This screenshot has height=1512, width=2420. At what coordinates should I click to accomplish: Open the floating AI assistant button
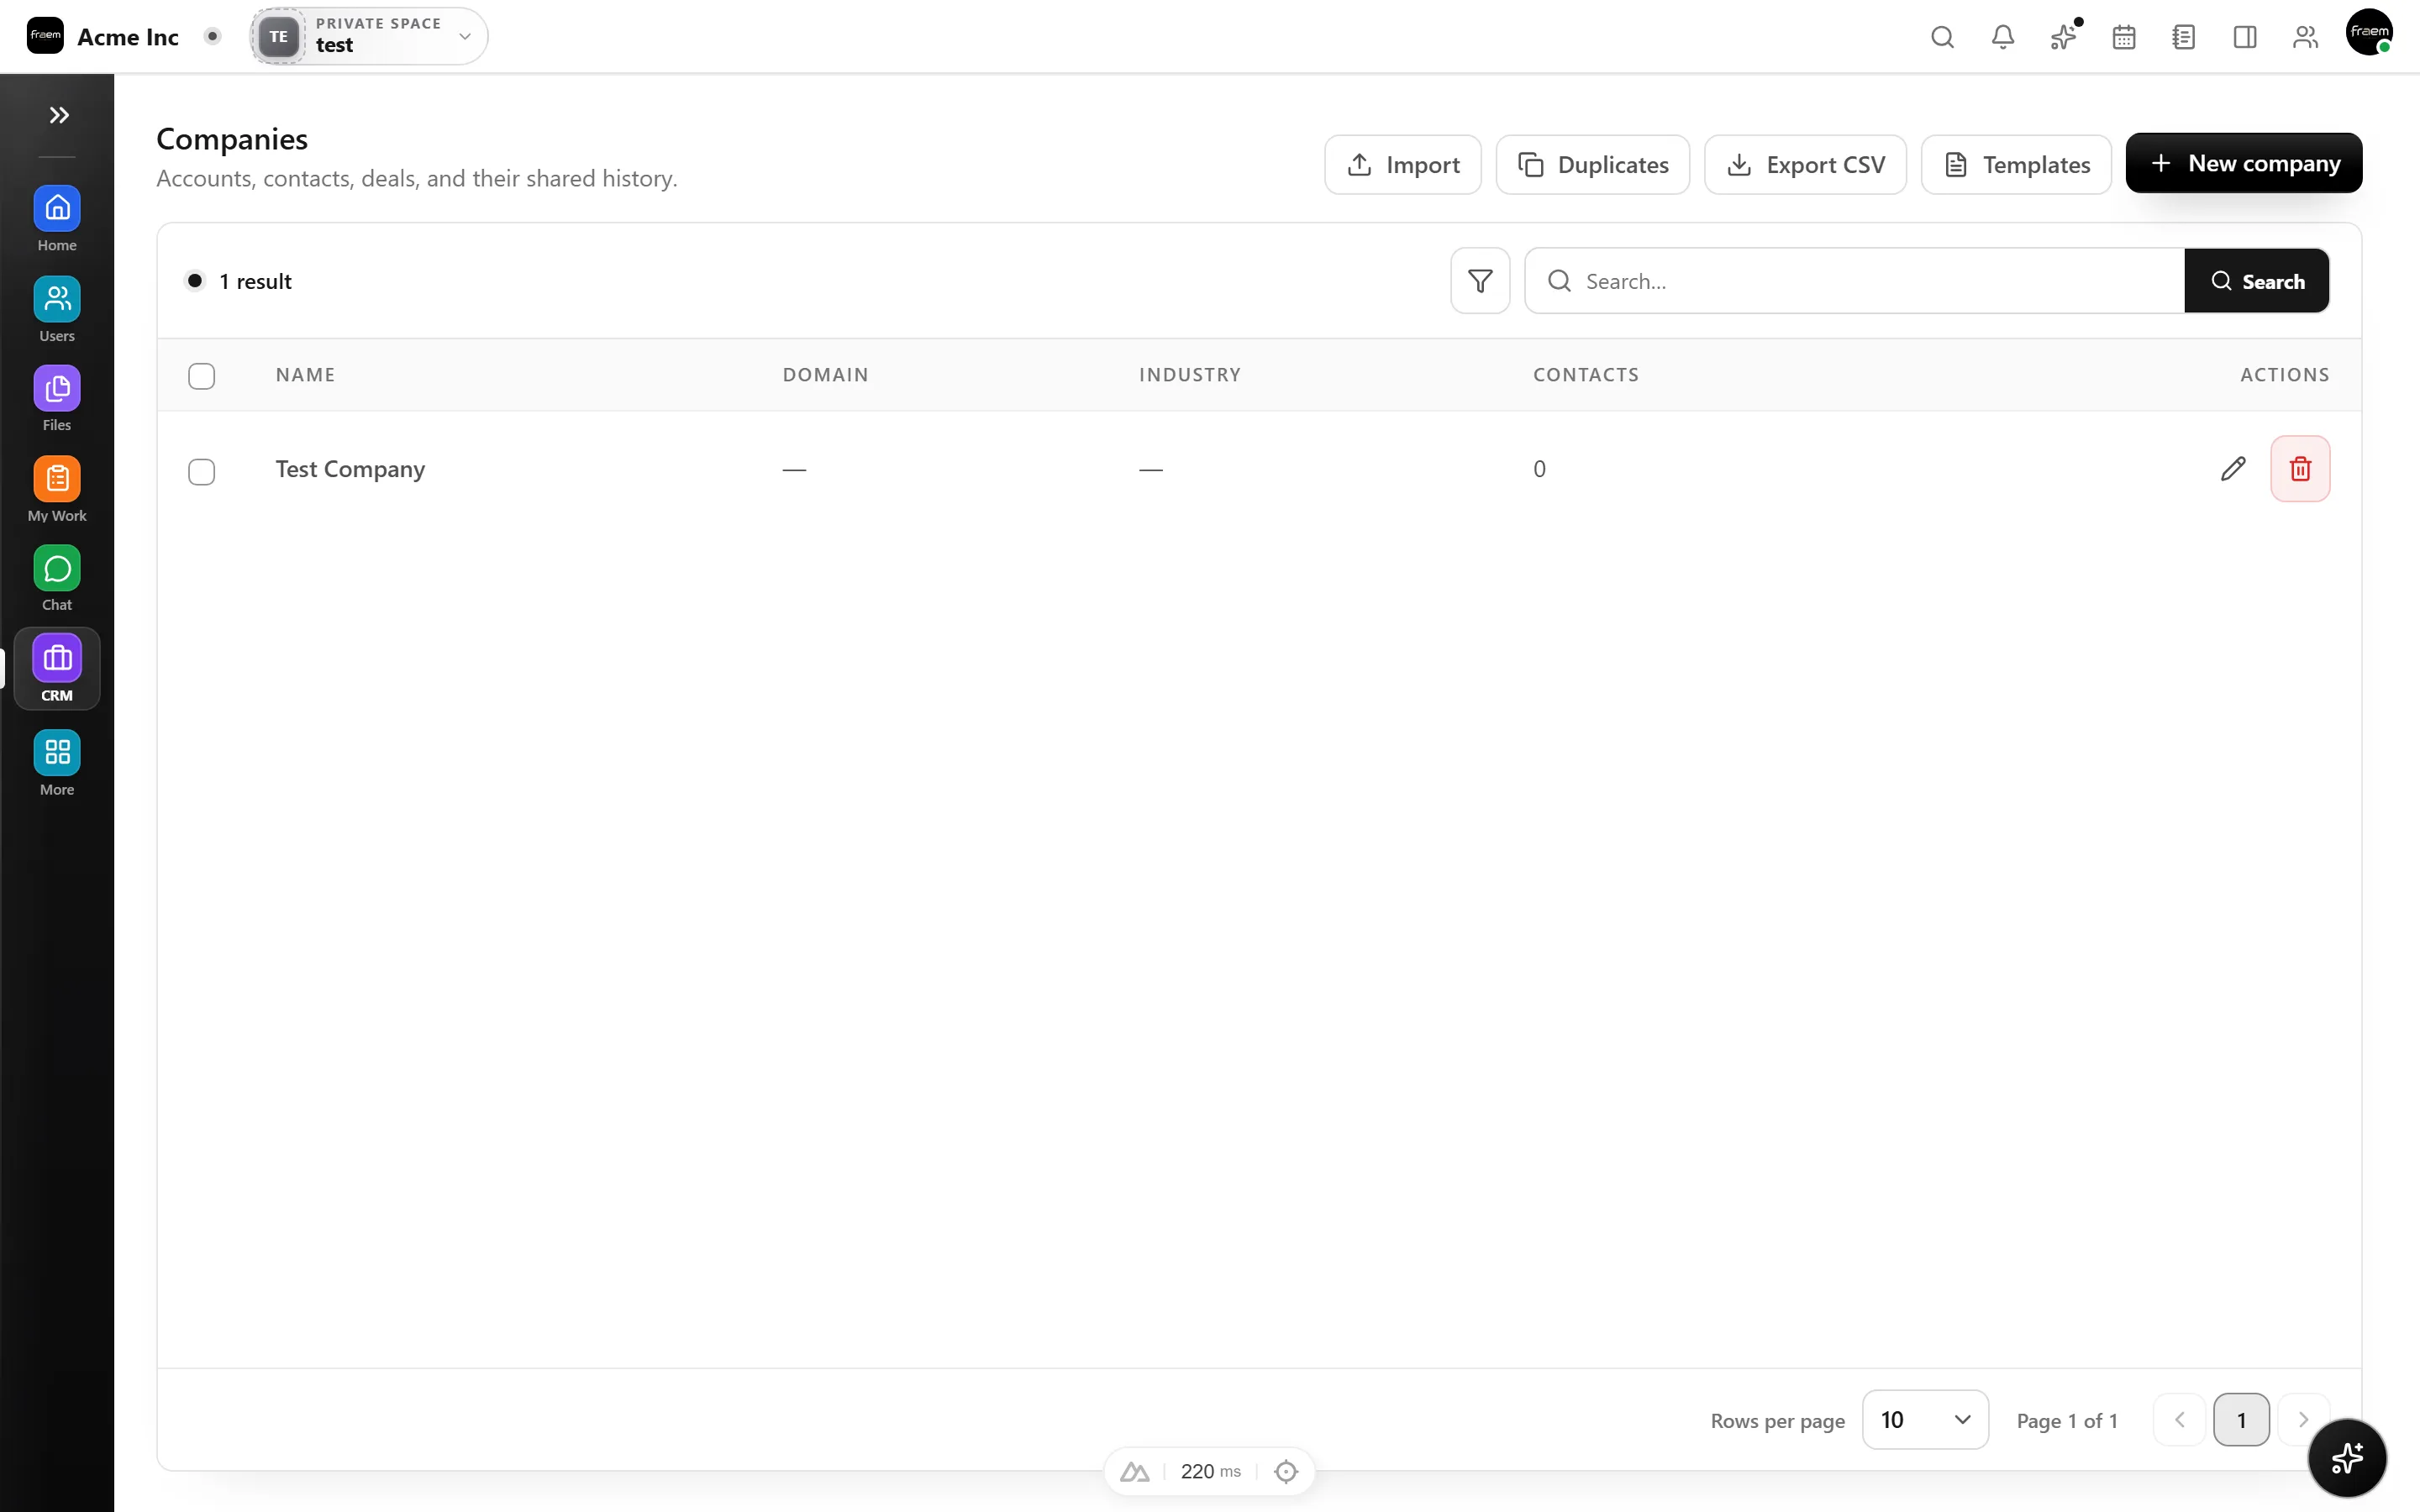tap(2347, 1458)
